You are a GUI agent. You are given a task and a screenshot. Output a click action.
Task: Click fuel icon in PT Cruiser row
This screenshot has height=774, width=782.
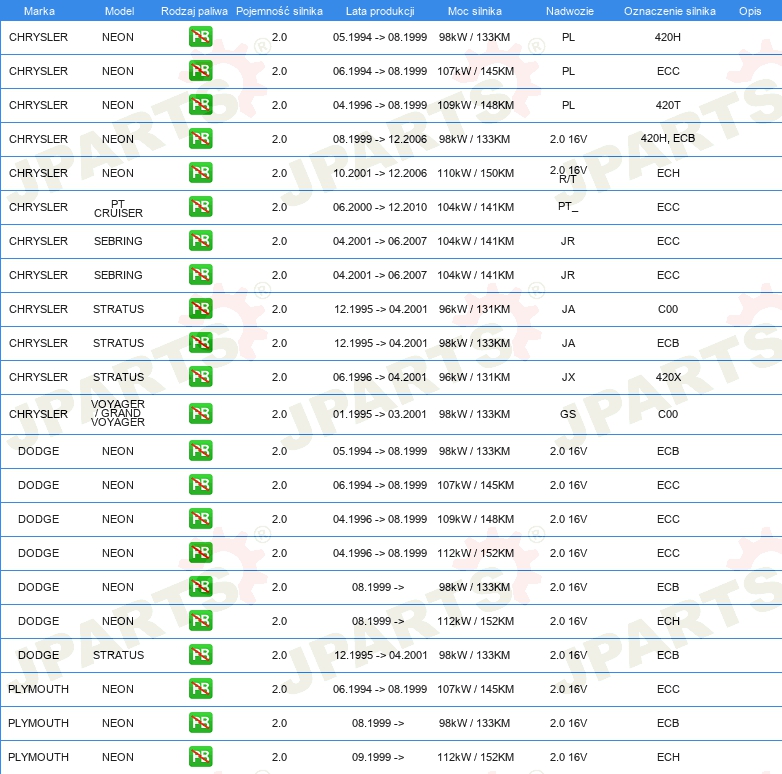click(200, 207)
